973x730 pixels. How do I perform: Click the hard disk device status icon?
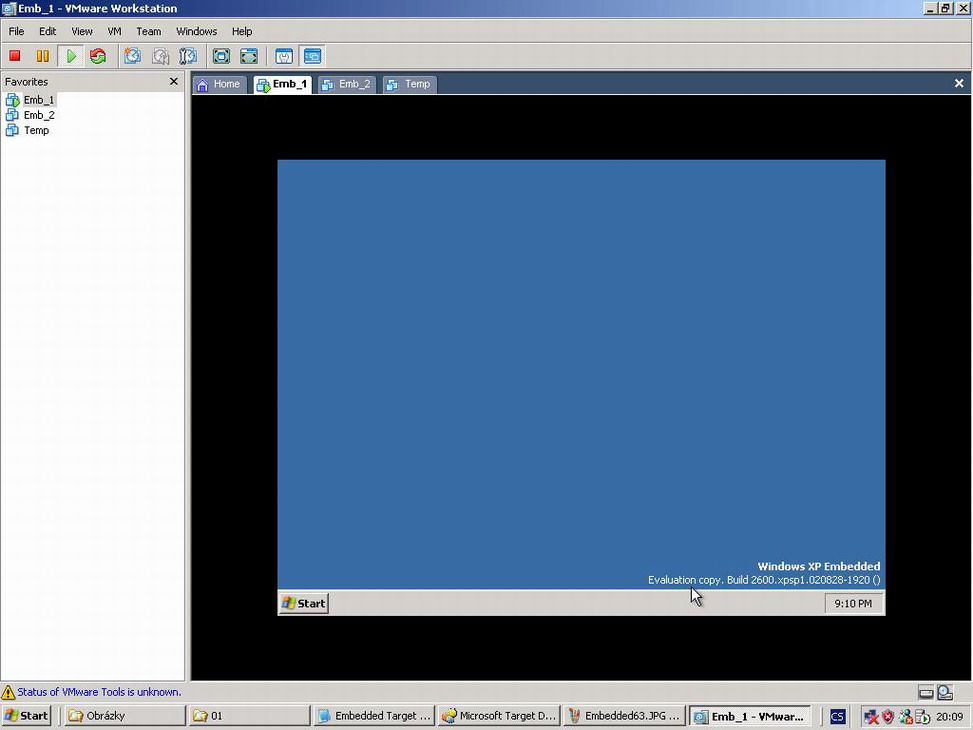pos(926,693)
